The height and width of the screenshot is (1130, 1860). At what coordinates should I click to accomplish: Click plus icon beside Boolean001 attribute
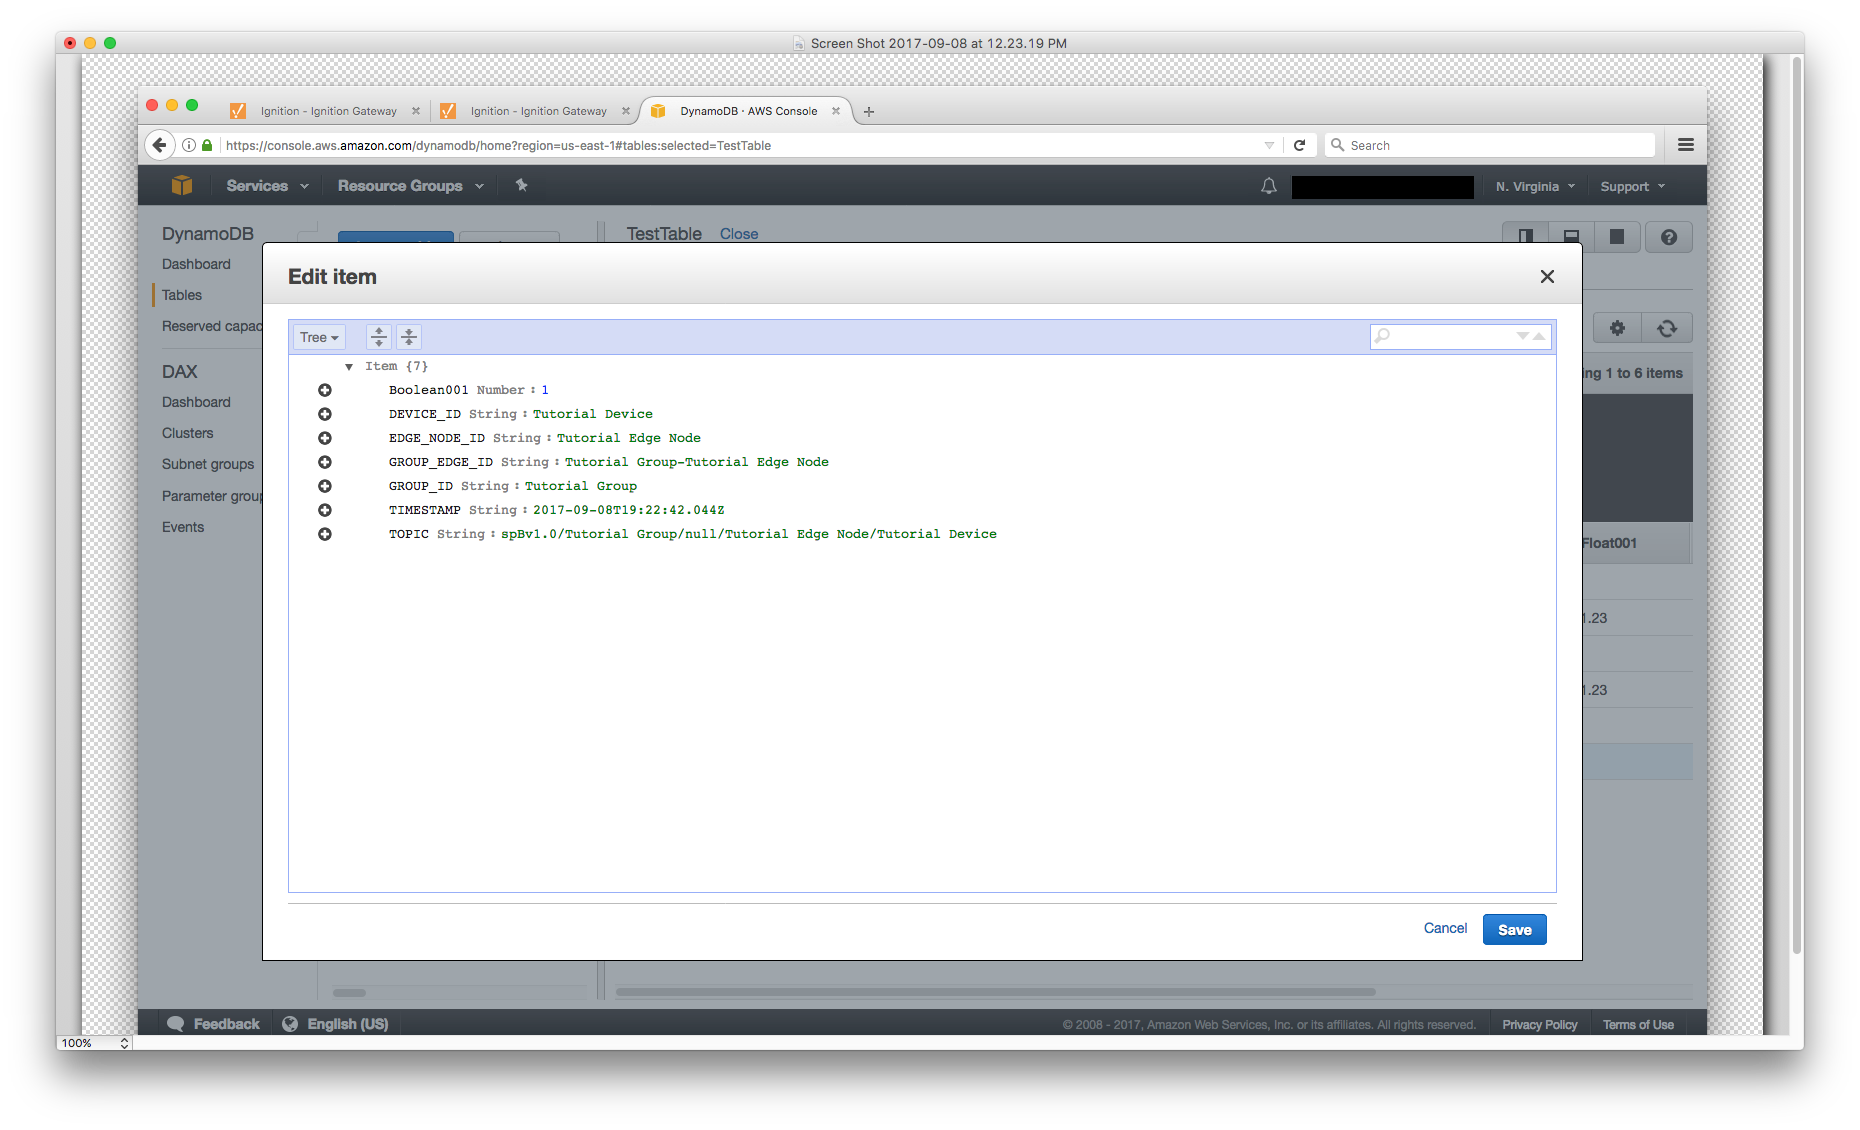point(325,390)
